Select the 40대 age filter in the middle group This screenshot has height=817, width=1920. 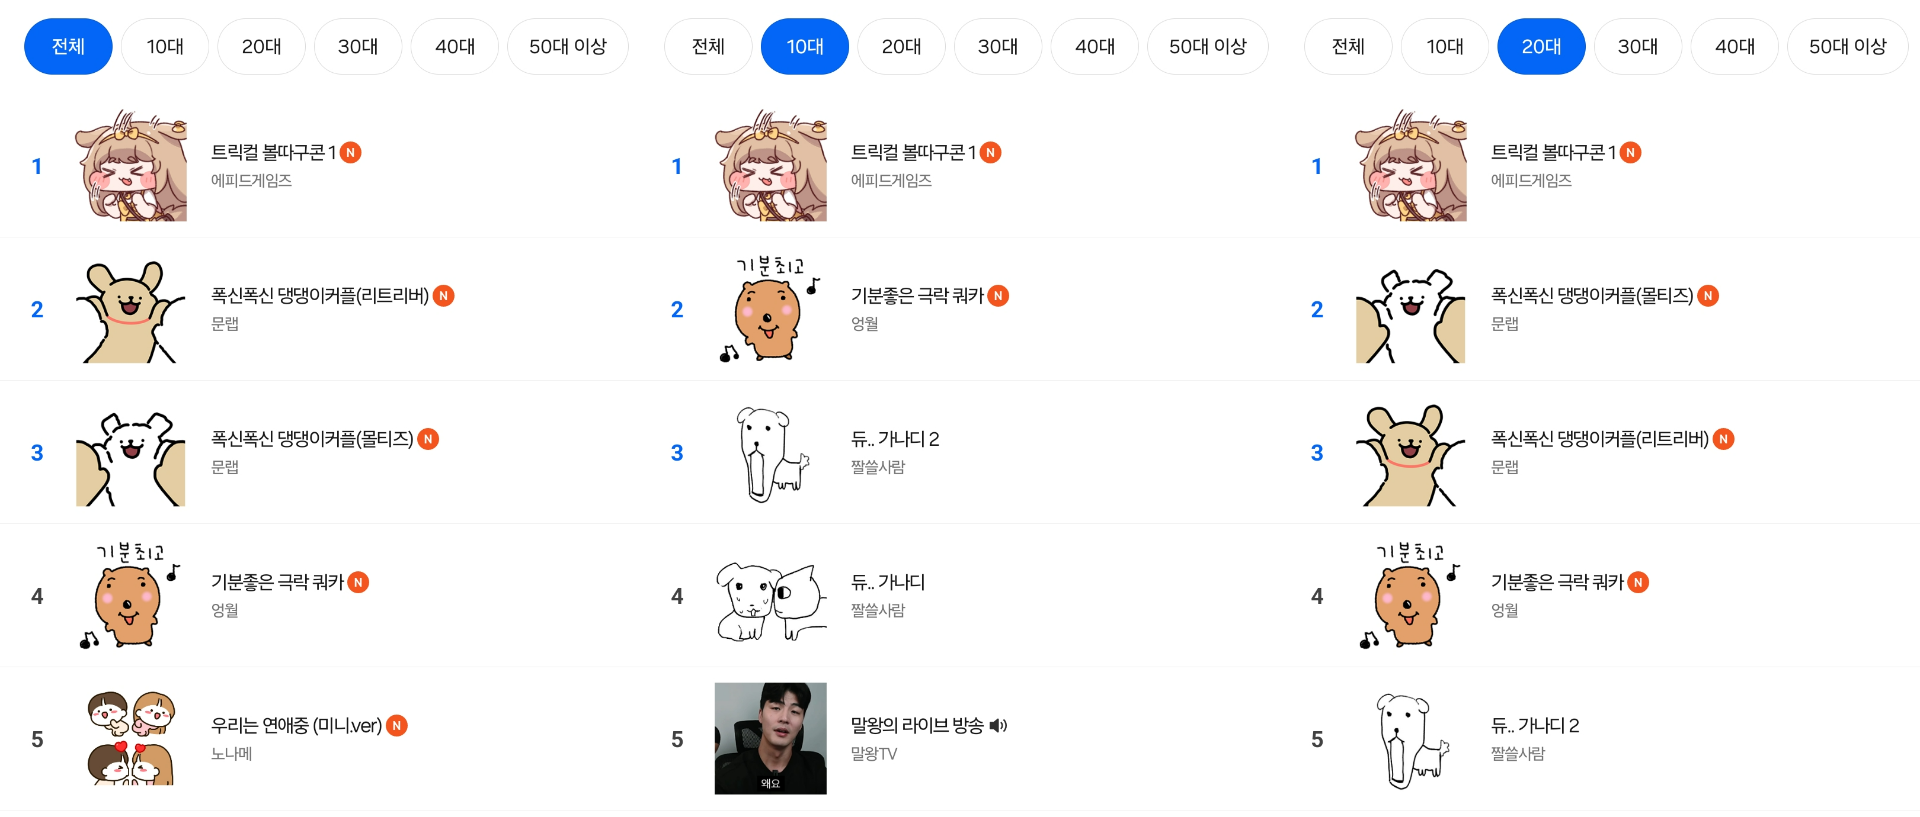pyautogui.click(x=1095, y=46)
